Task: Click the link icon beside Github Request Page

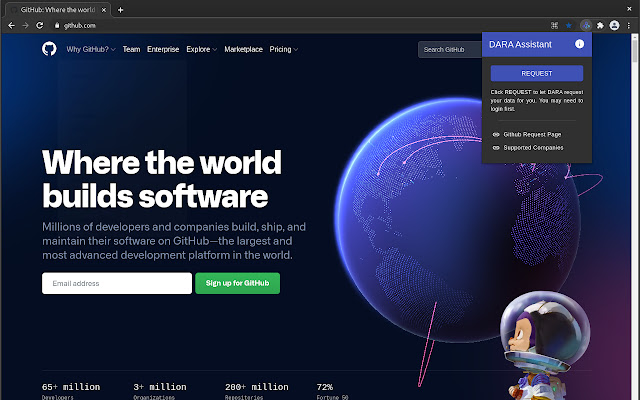Action: (x=496, y=134)
